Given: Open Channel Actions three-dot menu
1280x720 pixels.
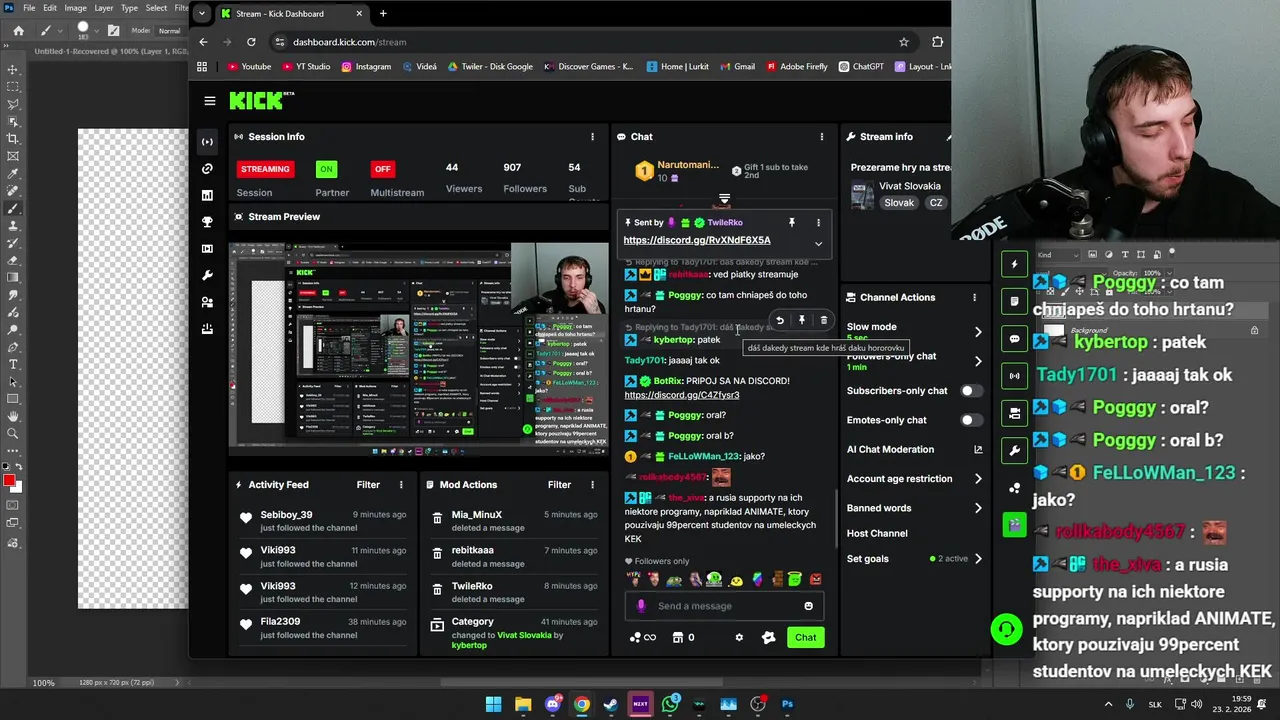Looking at the screenshot, I should [x=974, y=297].
